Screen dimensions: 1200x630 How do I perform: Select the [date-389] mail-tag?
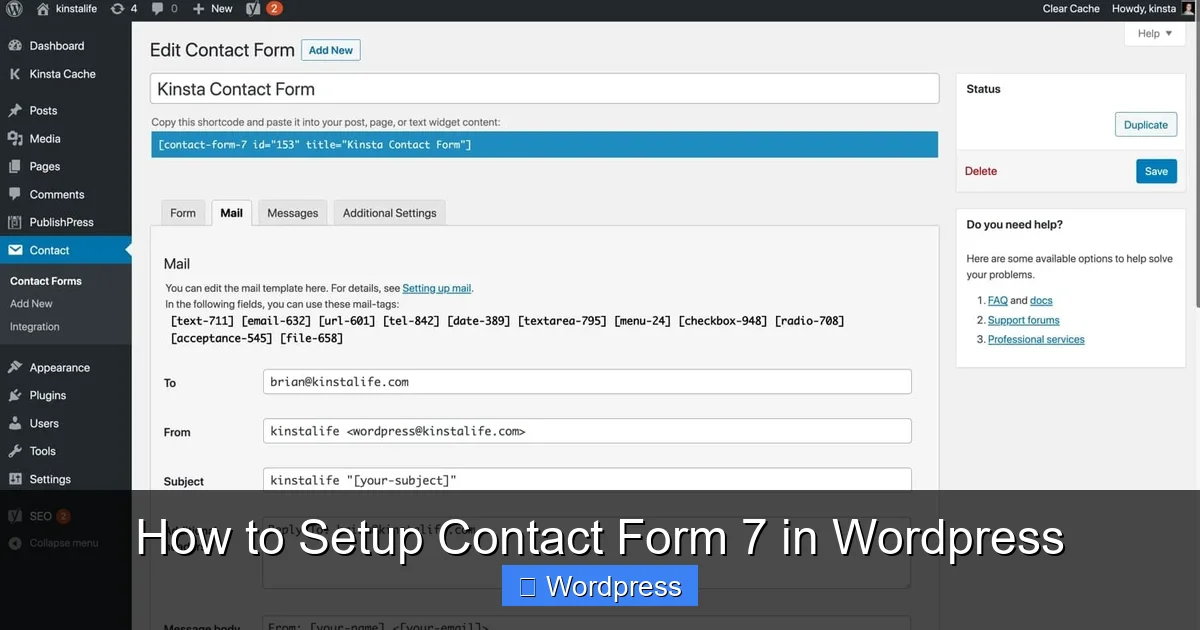coord(479,321)
